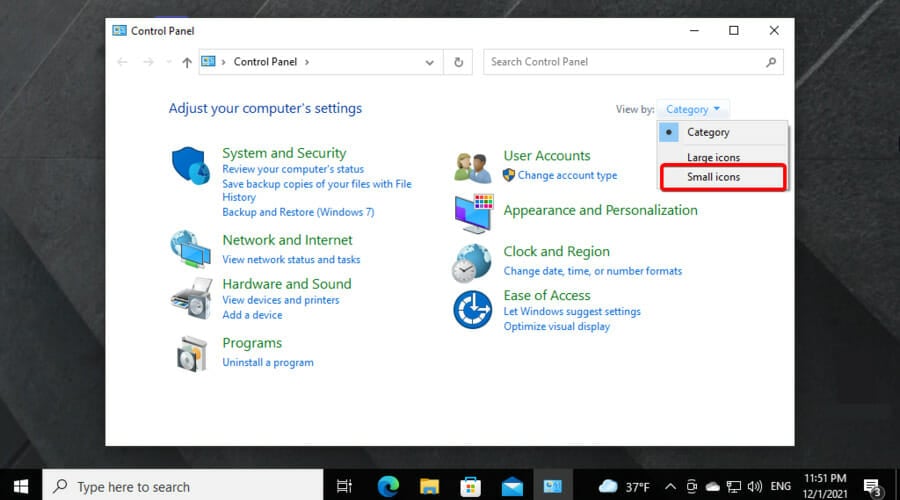900x500 pixels.
Task: Open System and Security shield icon
Action: [191, 166]
